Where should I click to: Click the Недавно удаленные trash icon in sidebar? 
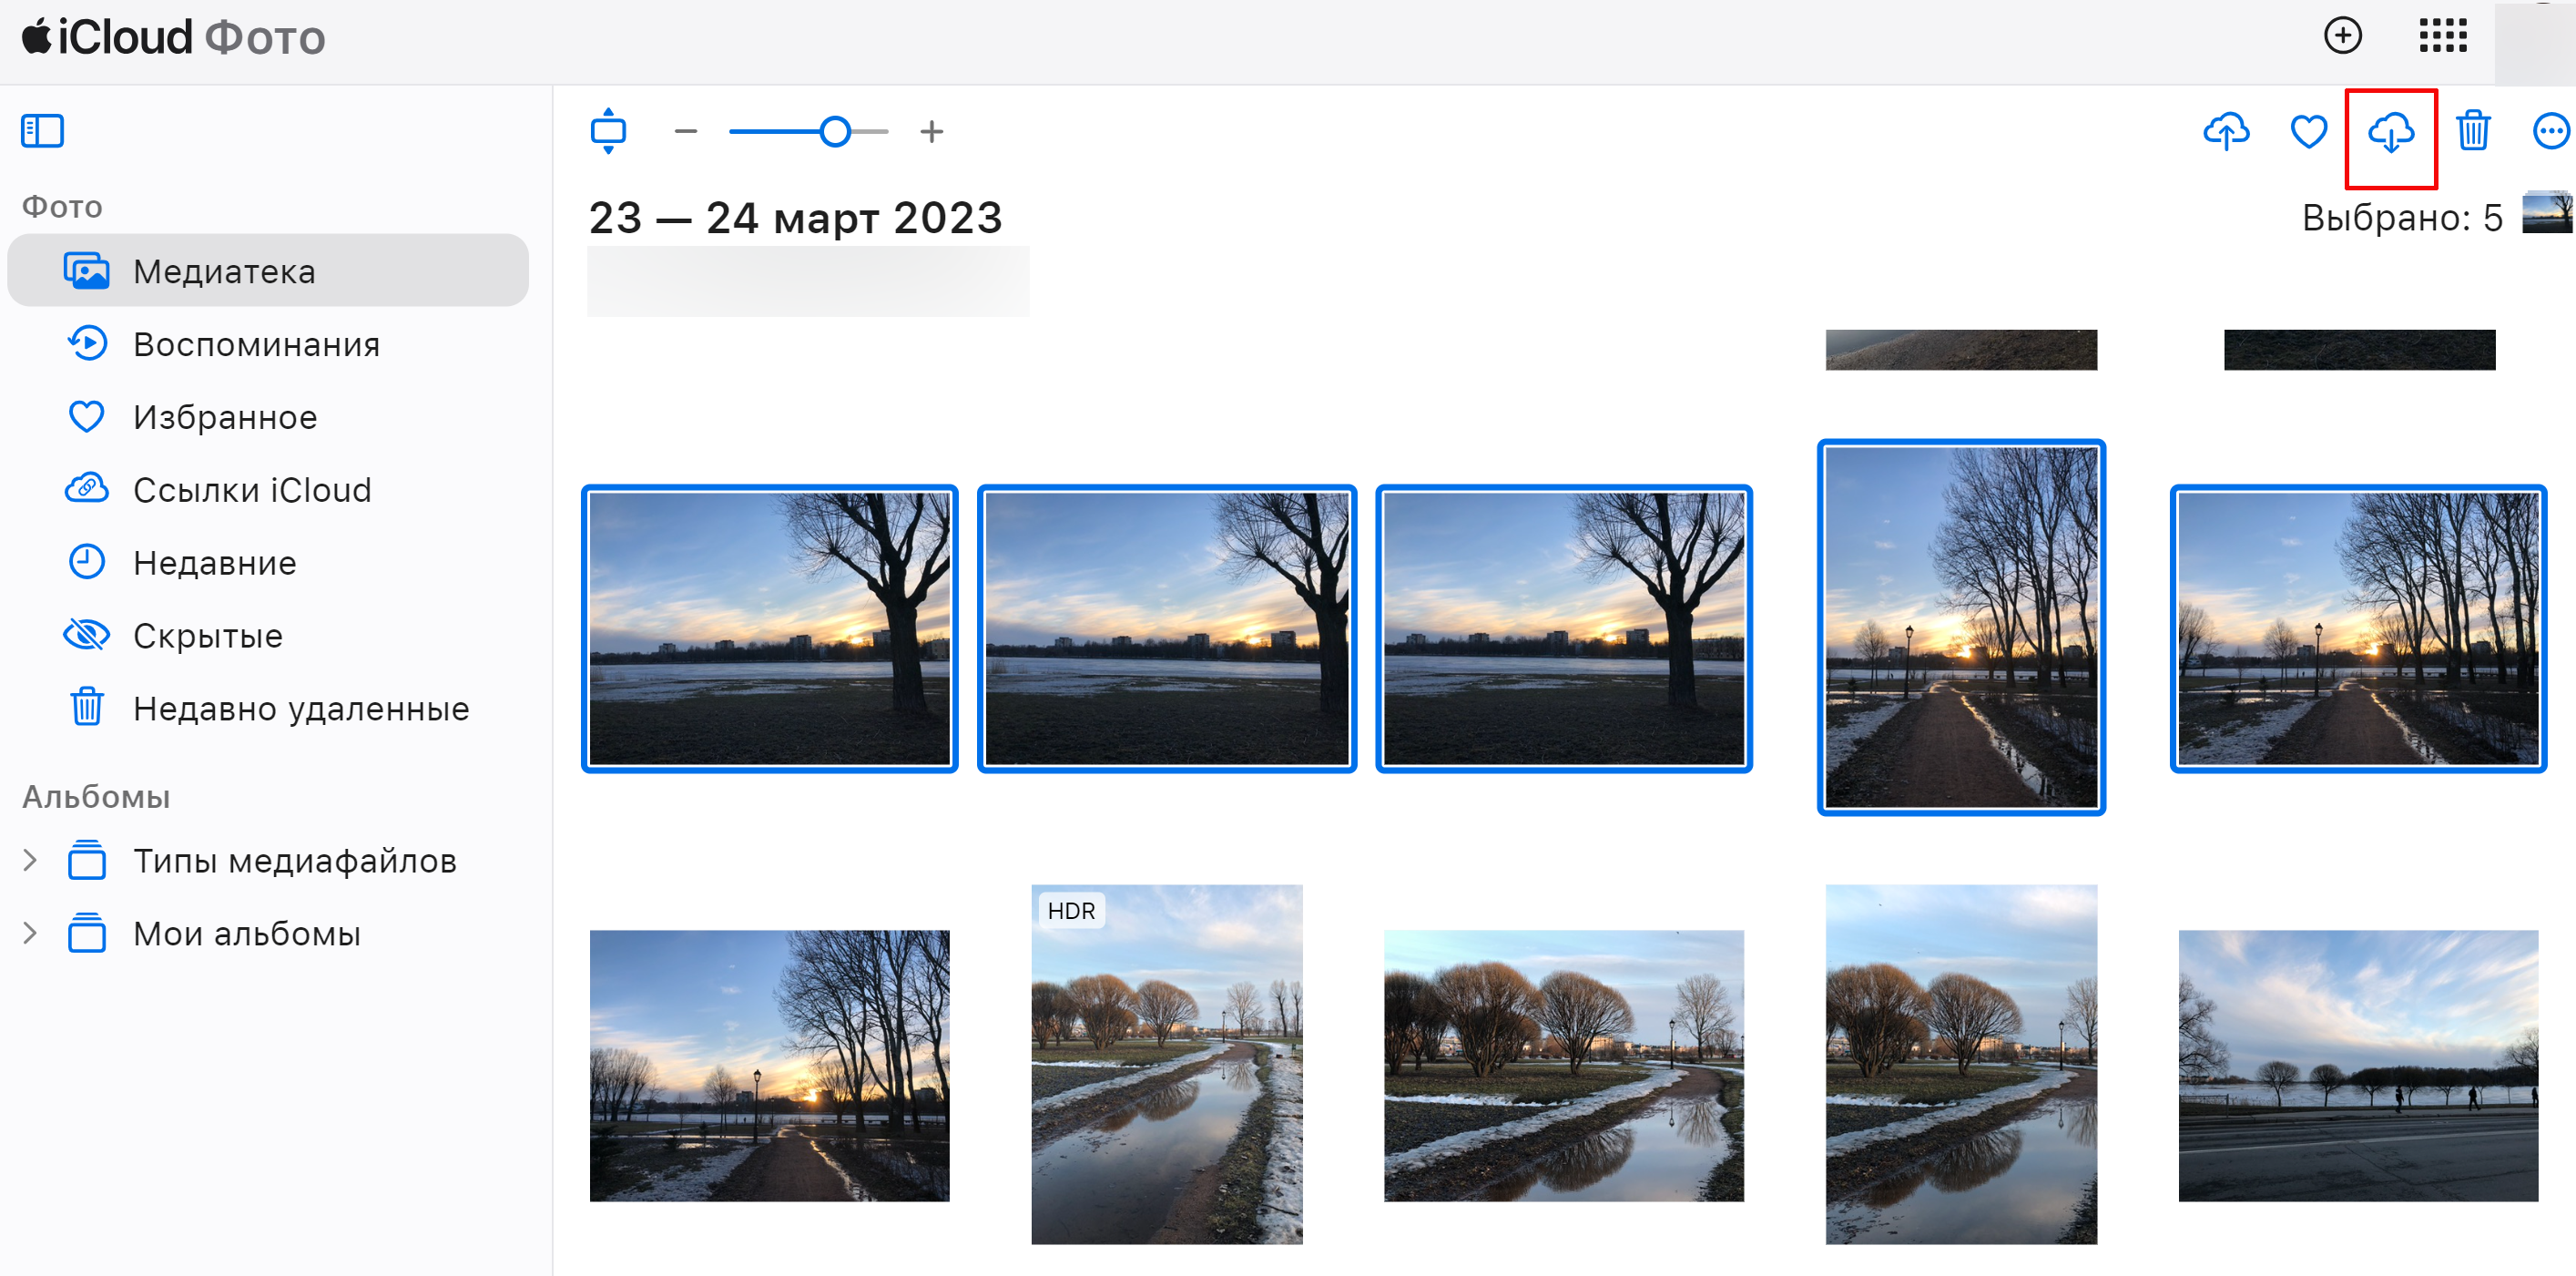click(x=86, y=706)
